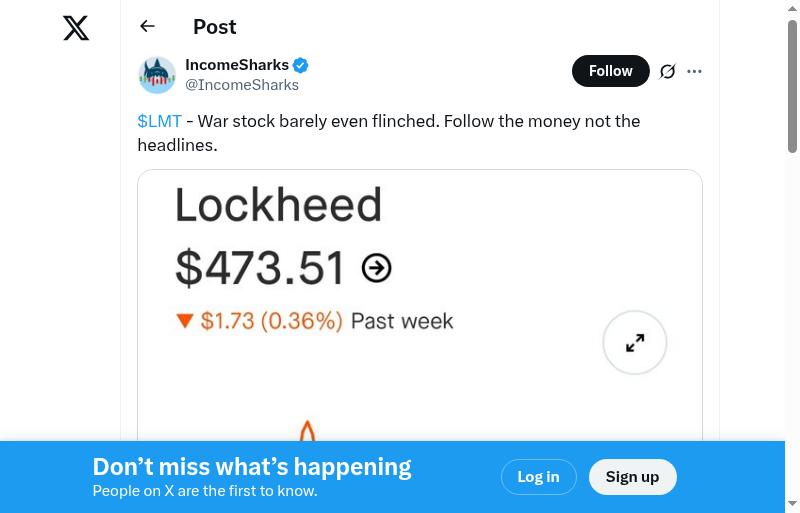Click the circled arrow beside $473.51

point(376,268)
